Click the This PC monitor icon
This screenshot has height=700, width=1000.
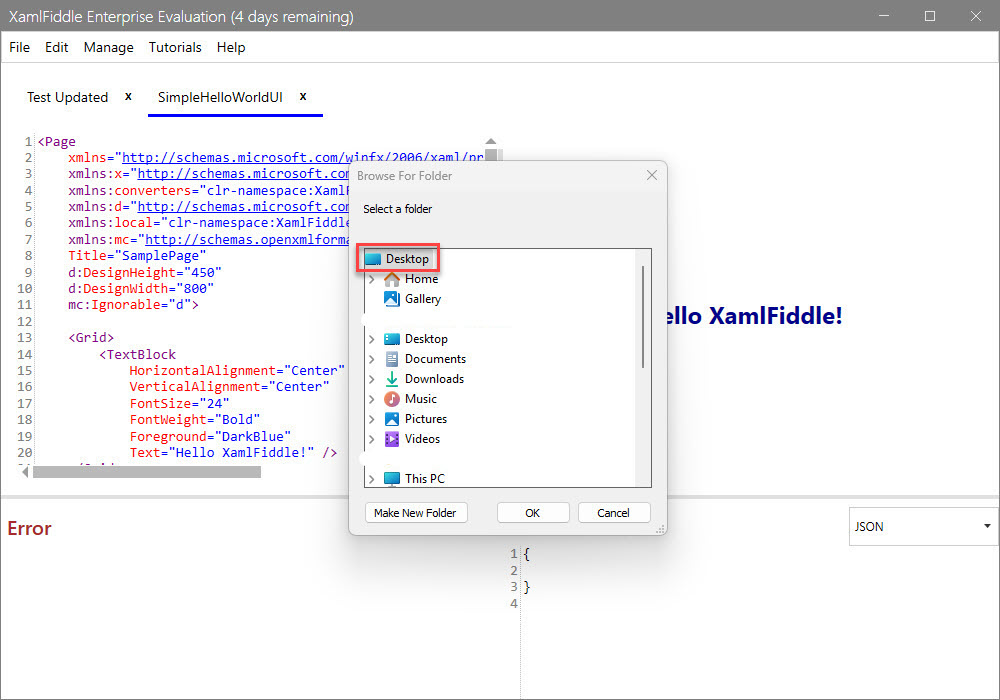[x=392, y=479]
